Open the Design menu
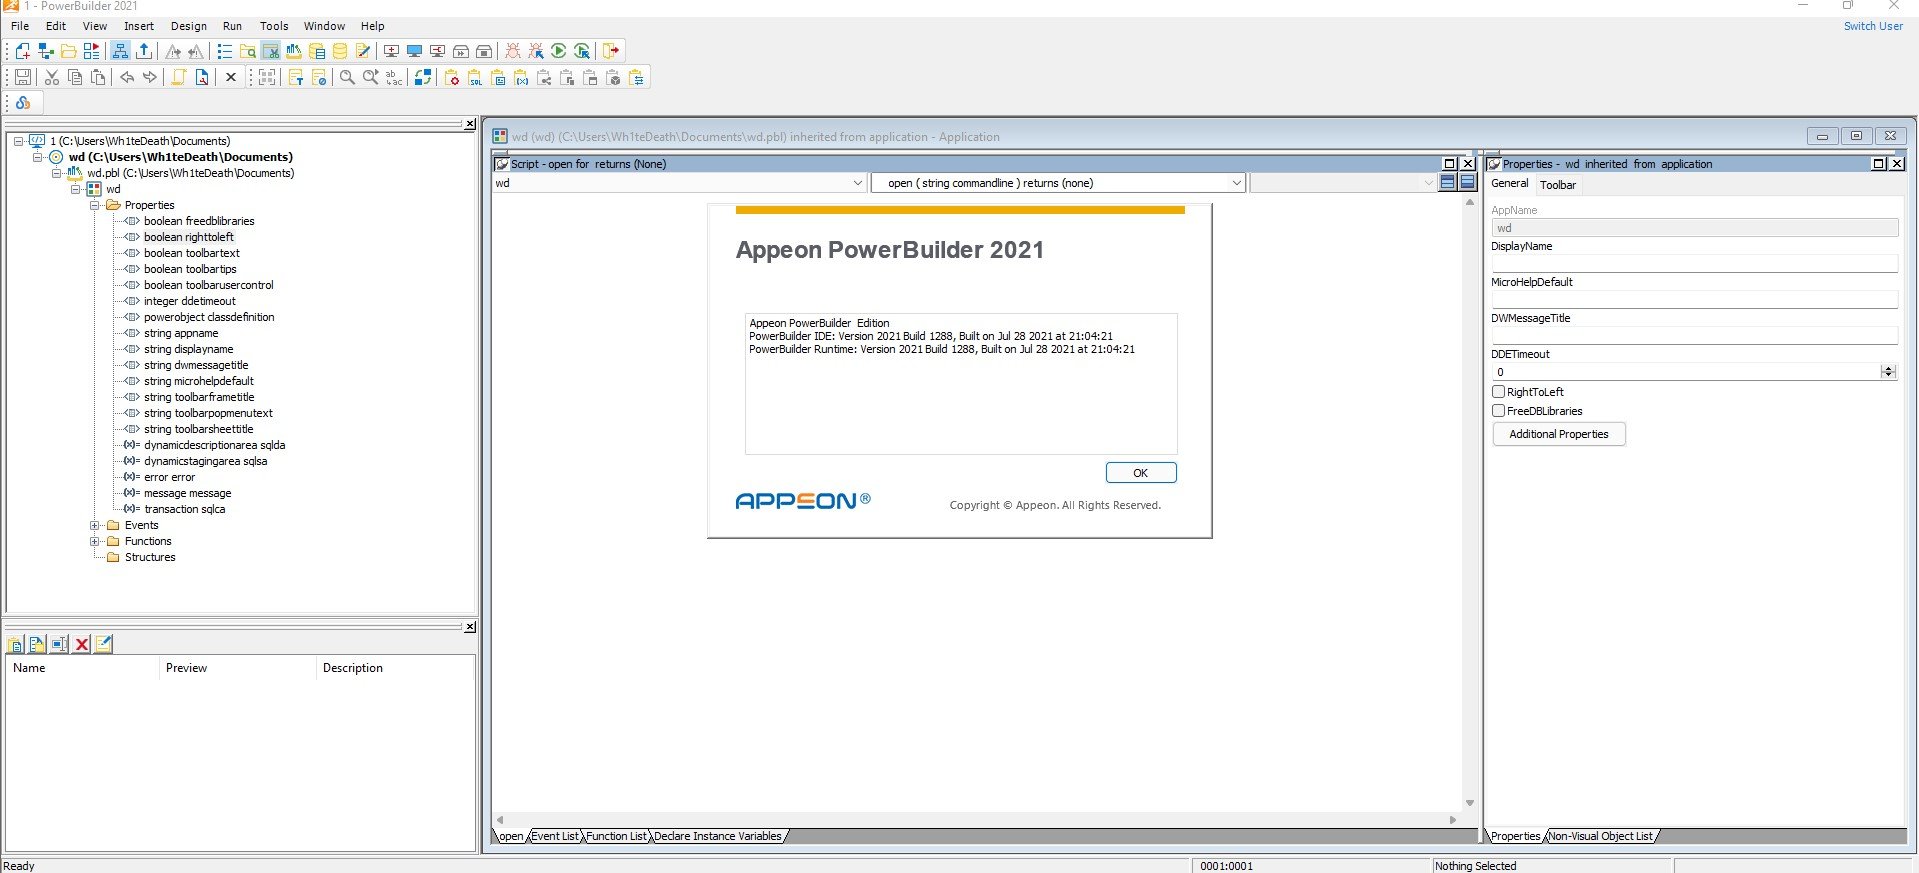Image resolution: width=1919 pixels, height=873 pixels. 189,26
